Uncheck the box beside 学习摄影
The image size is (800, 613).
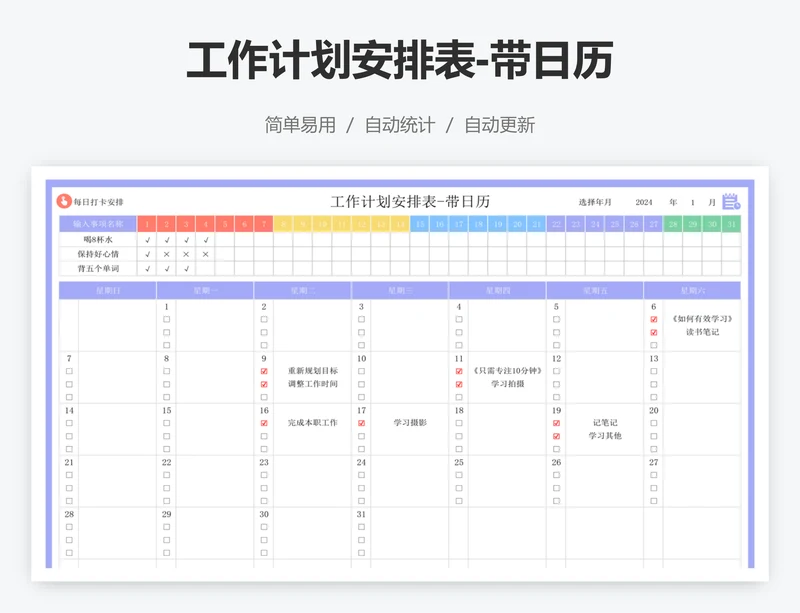pyautogui.click(x=361, y=423)
